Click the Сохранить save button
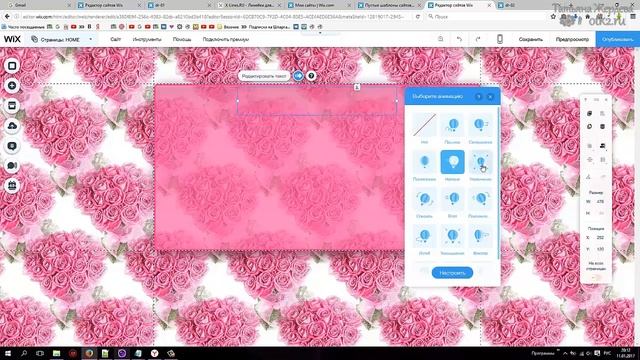Image resolution: width=640 pixels, height=360 pixels. pyautogui.click(x=531, y=39)
